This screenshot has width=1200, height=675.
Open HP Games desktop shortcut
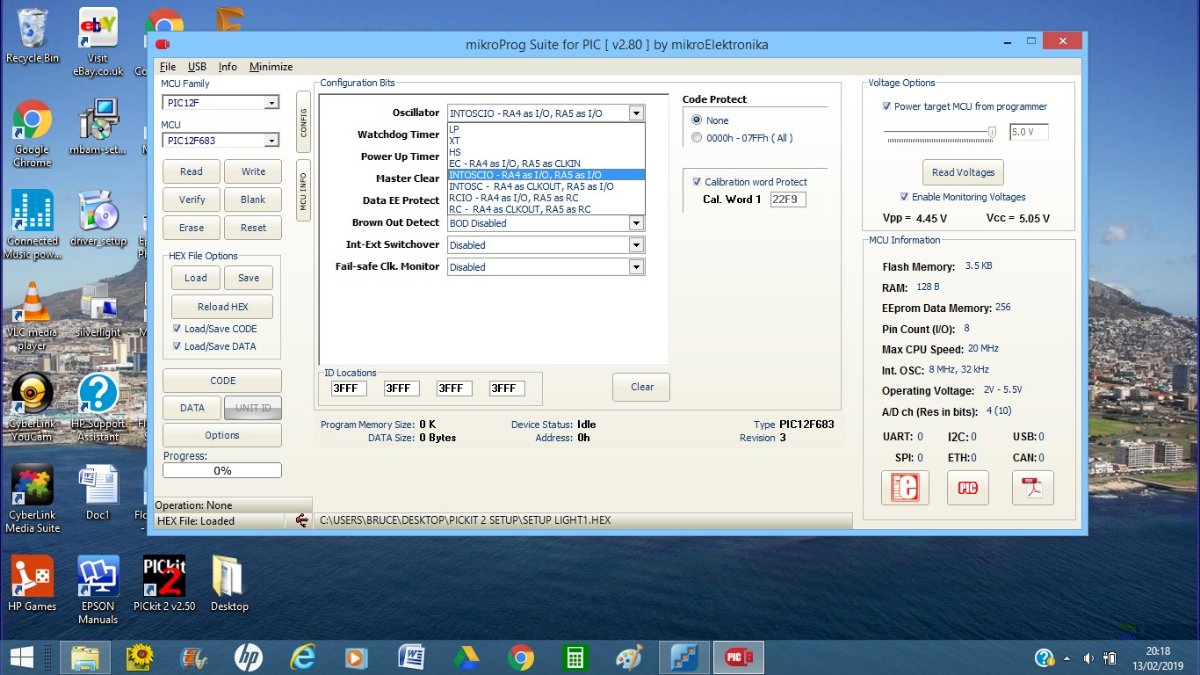(32, 585)
